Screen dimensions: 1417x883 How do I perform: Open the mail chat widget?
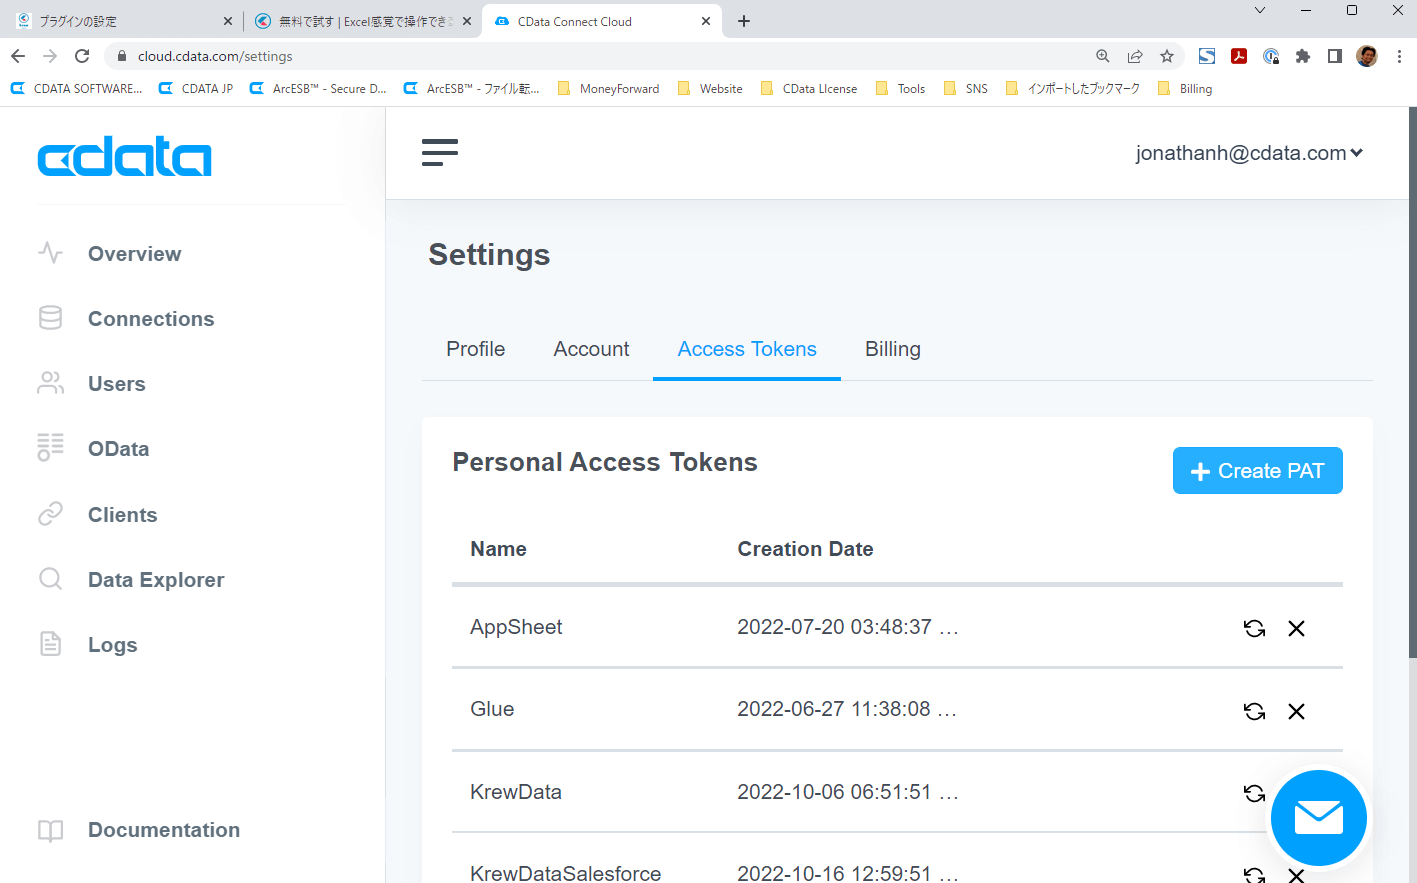[x=1318, y=818]
